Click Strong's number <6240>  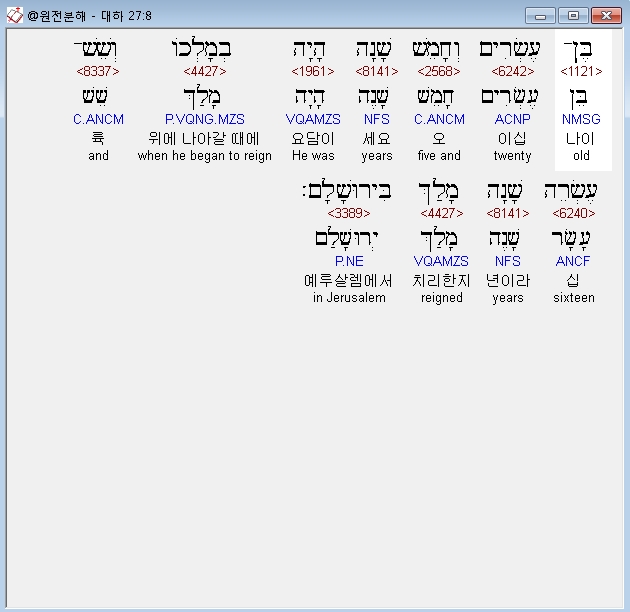[x=574, y=213]
